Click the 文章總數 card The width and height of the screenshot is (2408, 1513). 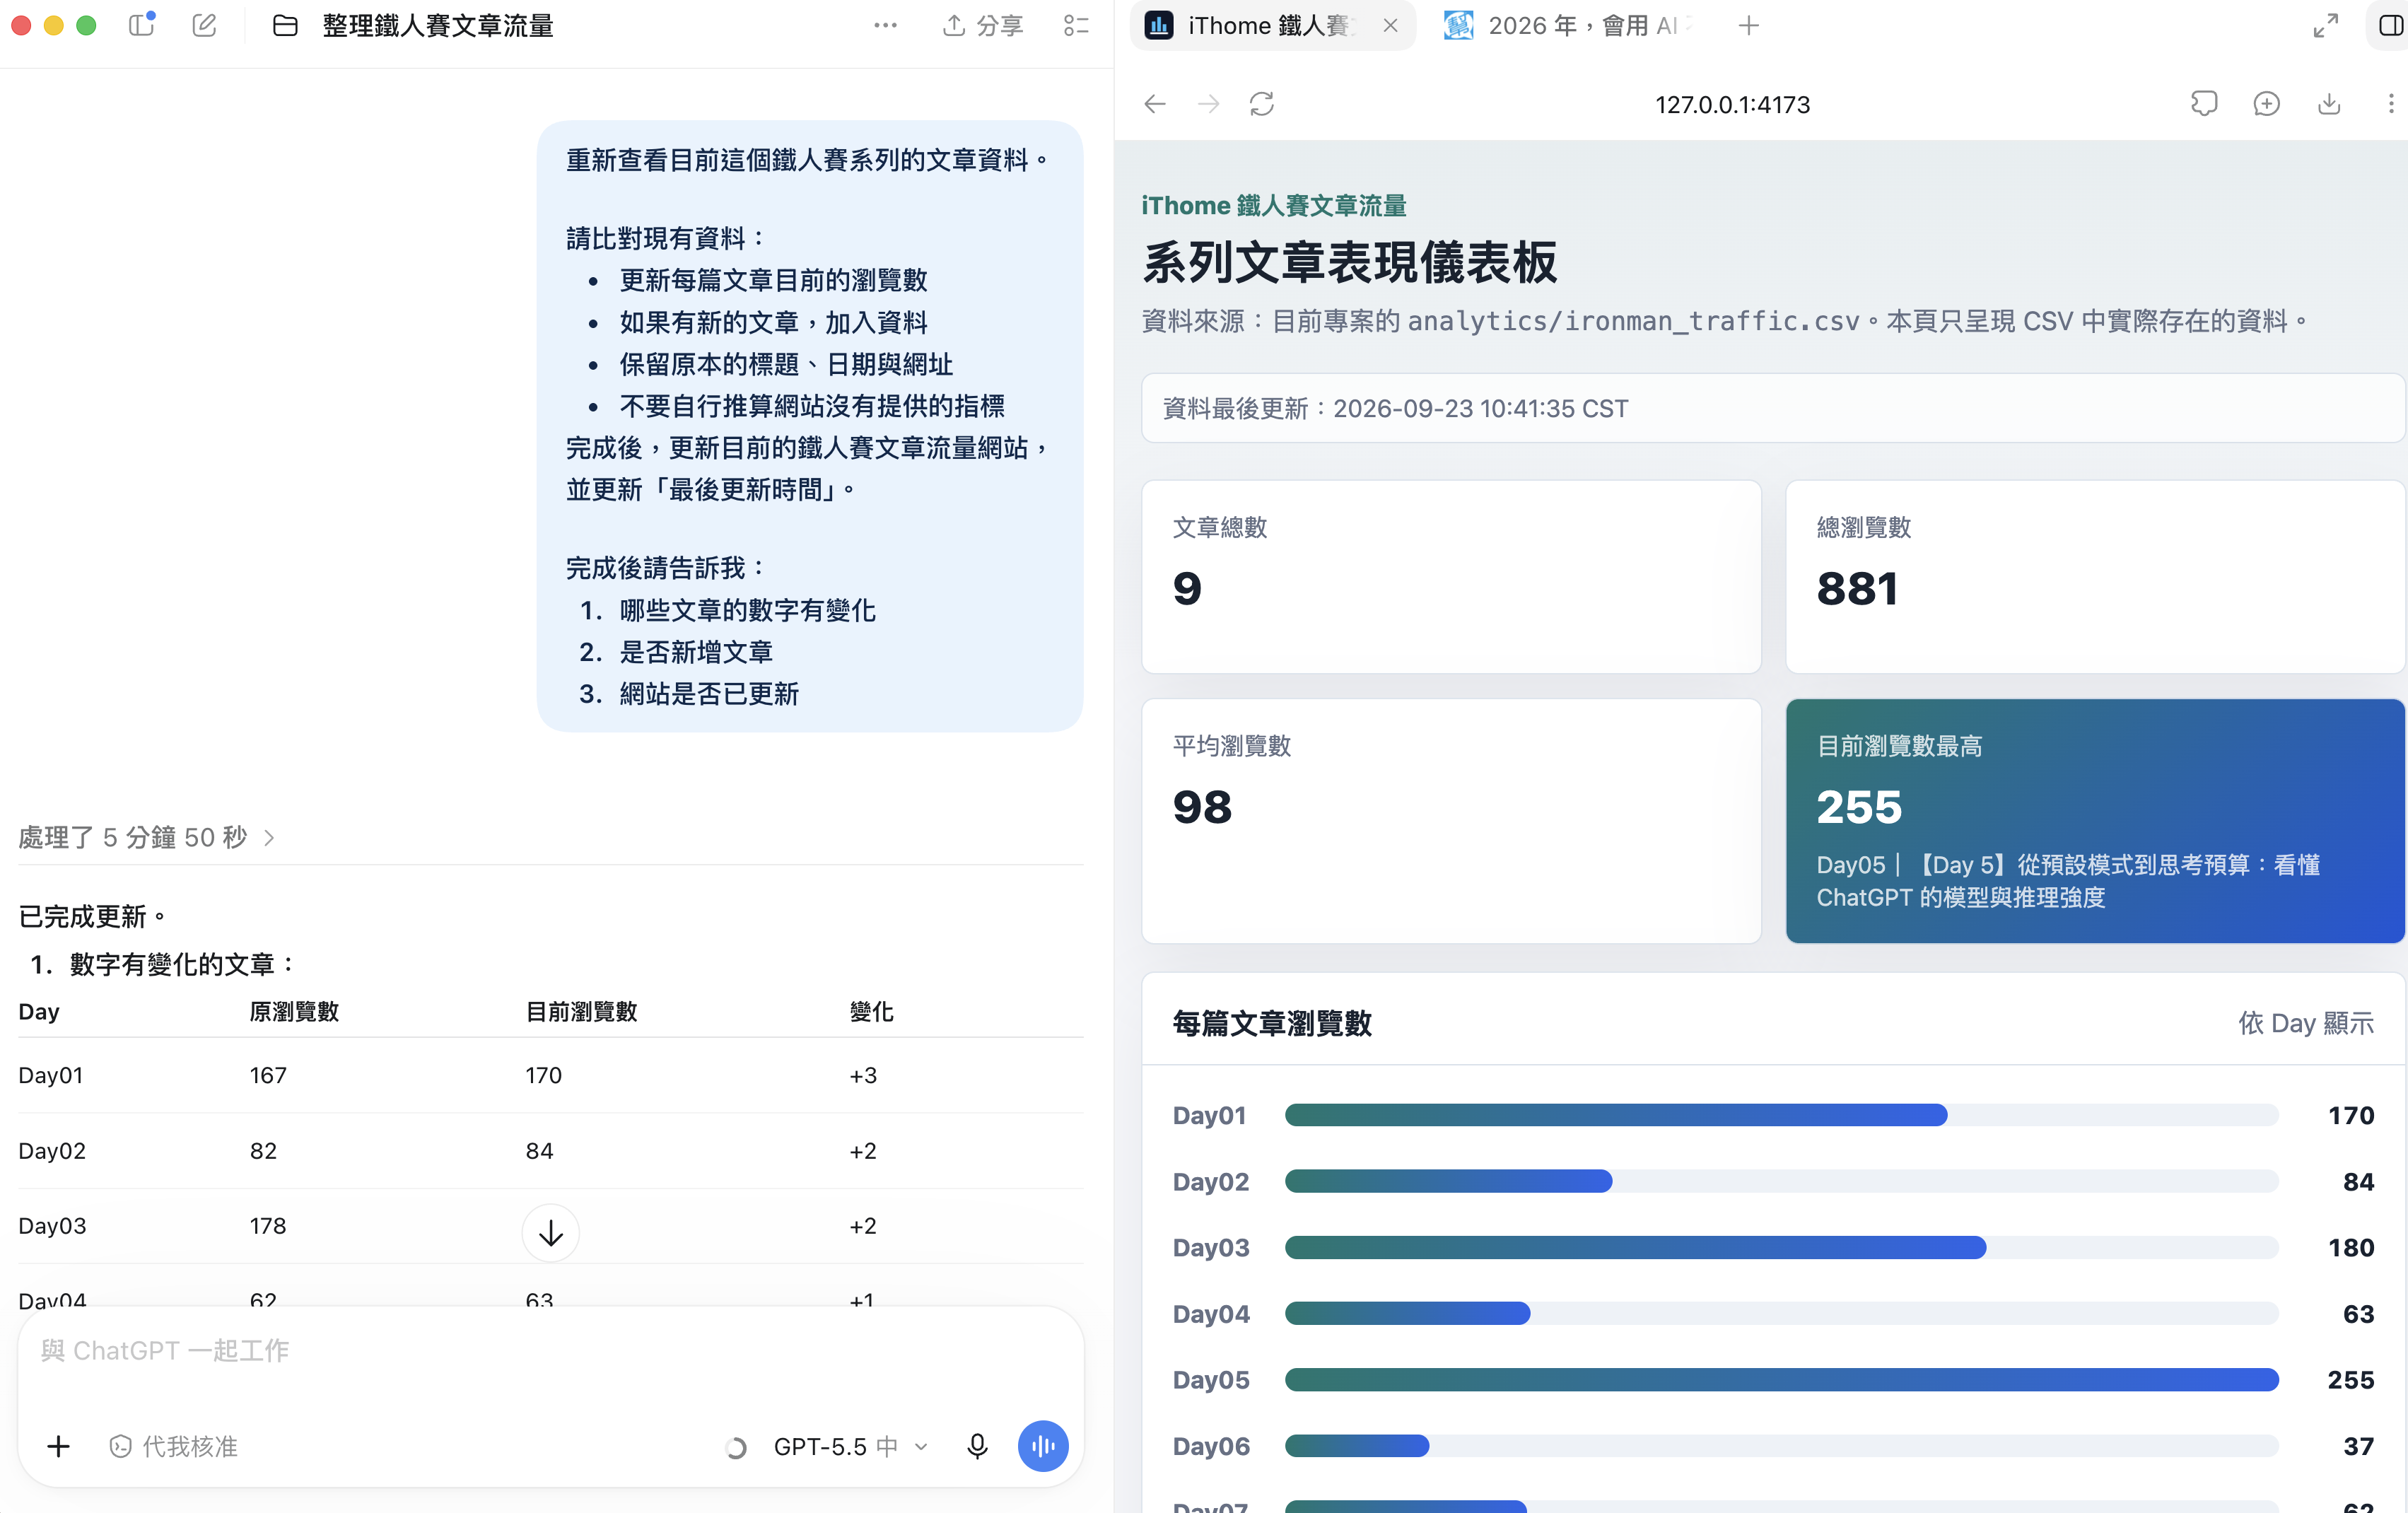(1451, 577)
